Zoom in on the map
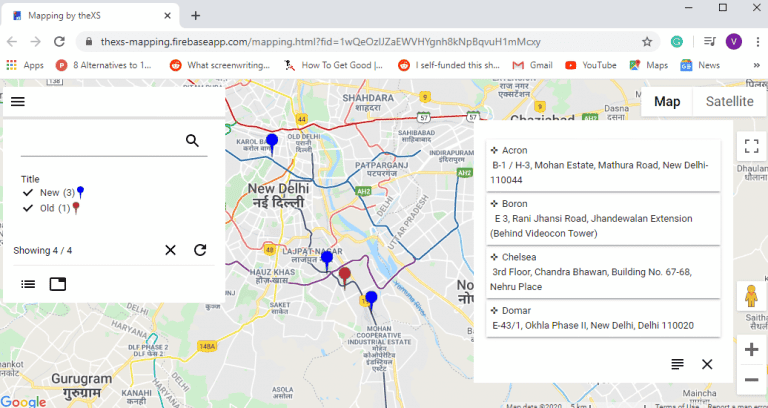 pos(751,350)
